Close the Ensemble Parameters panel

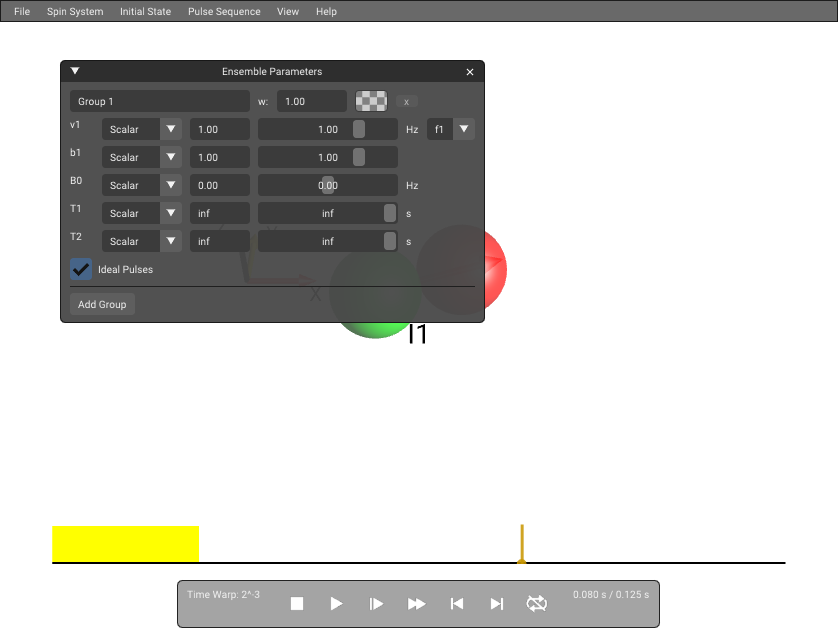(x=470, y=72)
